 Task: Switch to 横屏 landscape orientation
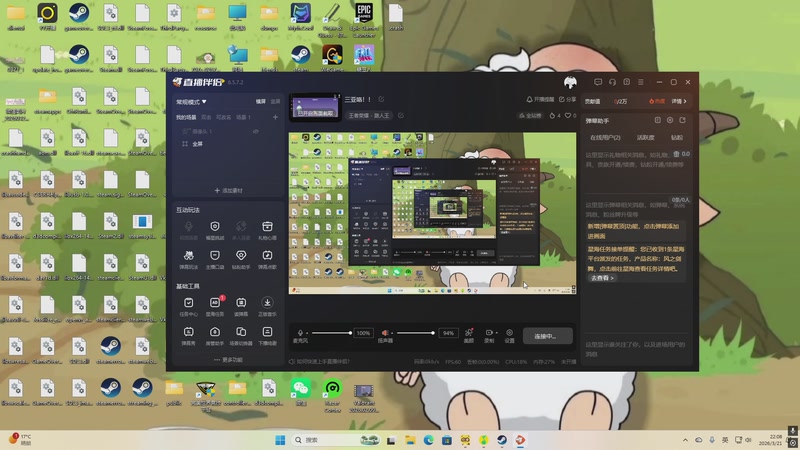tap(261, 102)
